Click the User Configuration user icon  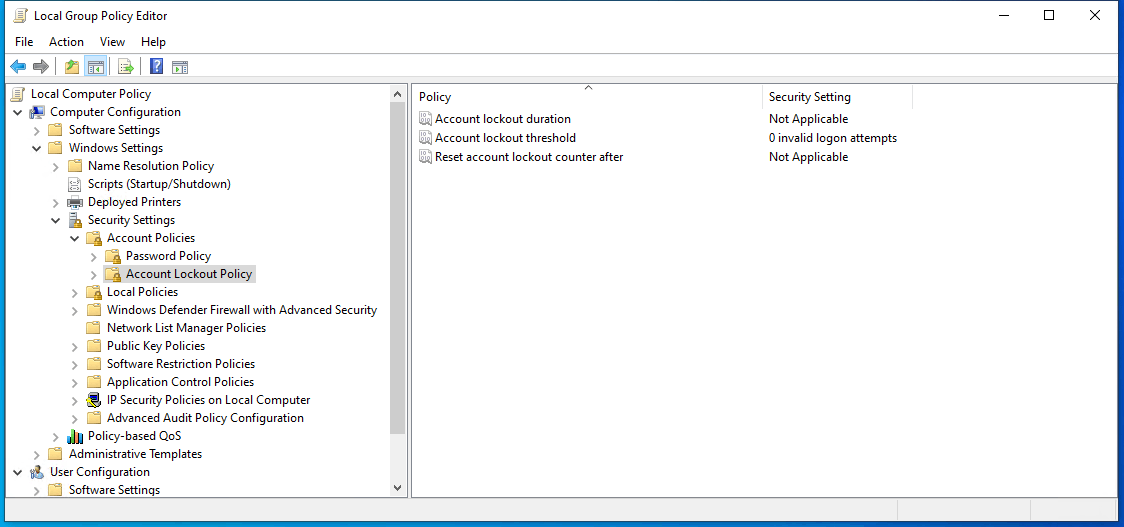pos(37,472)
